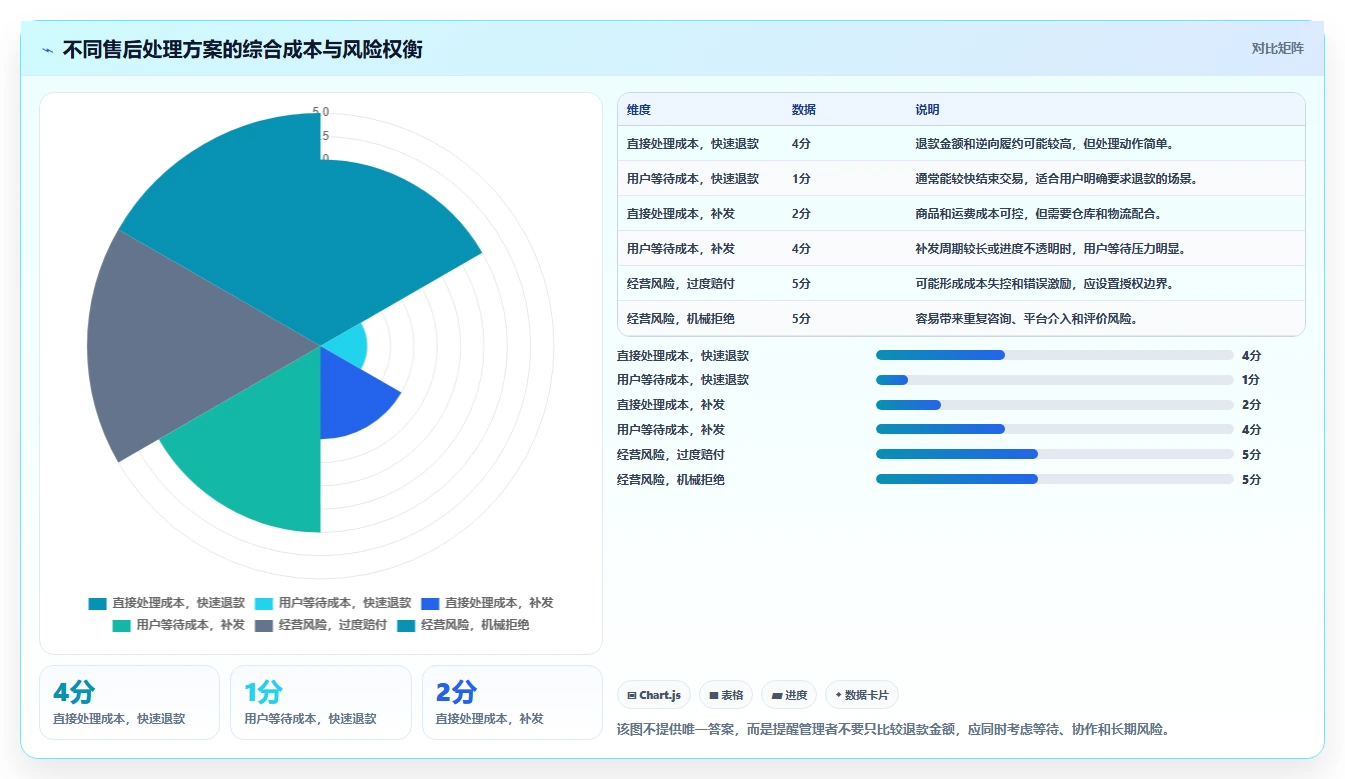Click progress bar for 直接处理成本，补发
The width and height of the screenshot is (1345, 779).
1055,405
